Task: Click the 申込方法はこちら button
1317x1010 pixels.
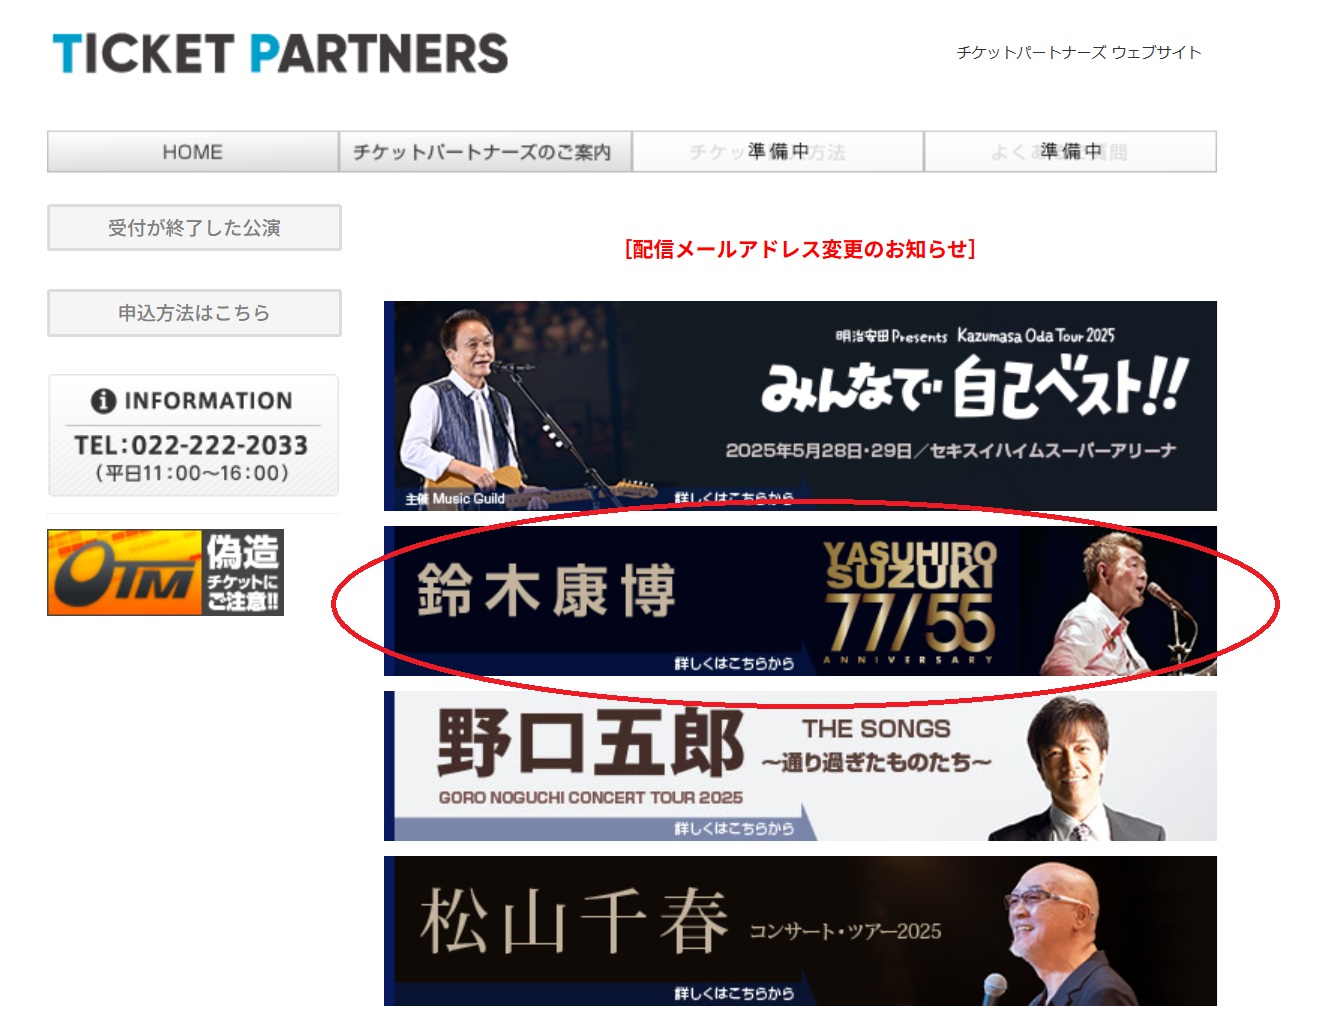Action: (x=194, y=313)
